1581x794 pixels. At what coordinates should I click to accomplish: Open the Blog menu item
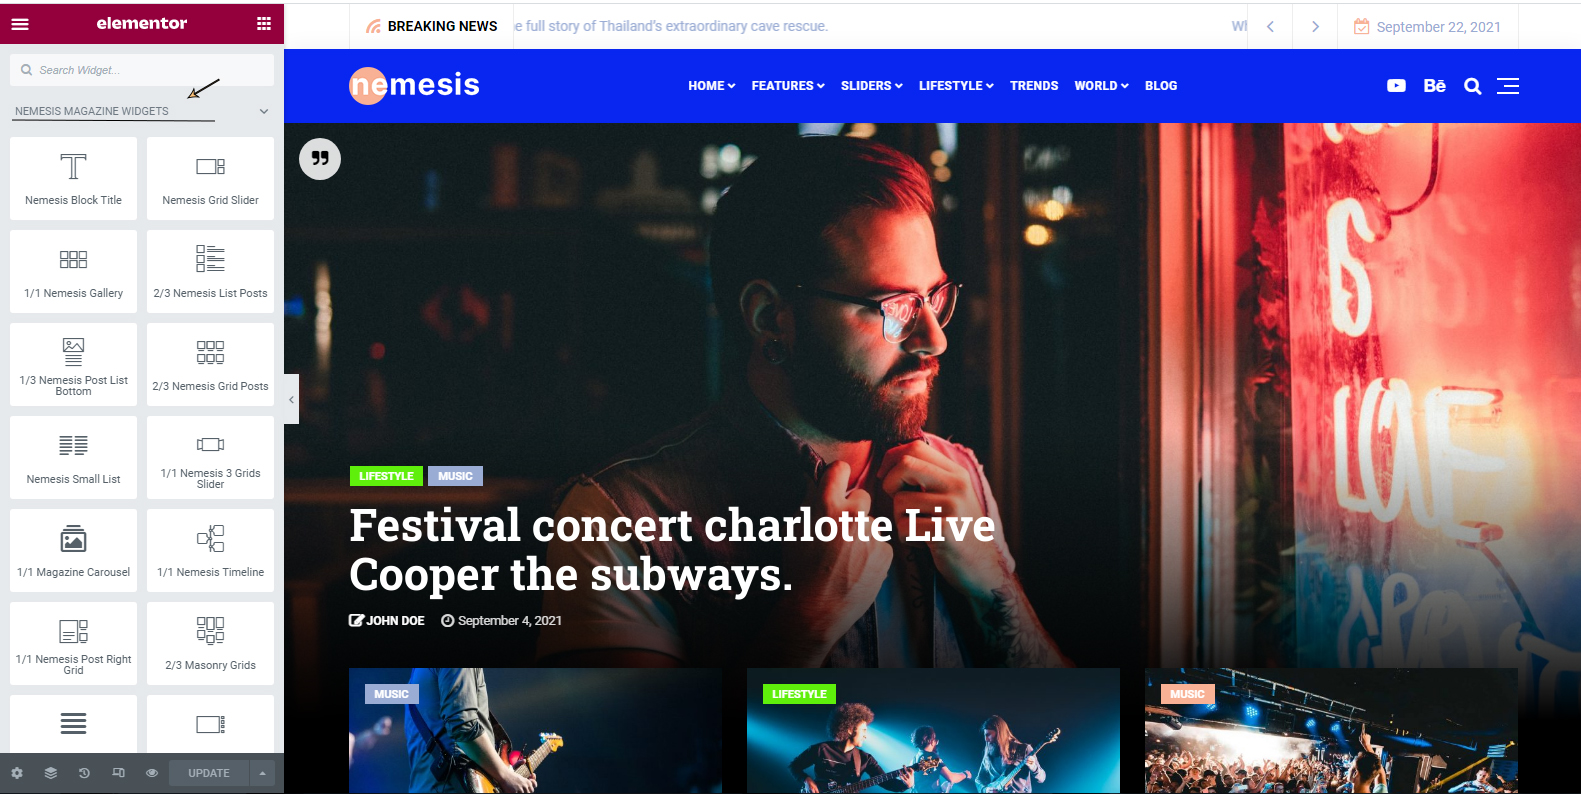point(1161,86)
